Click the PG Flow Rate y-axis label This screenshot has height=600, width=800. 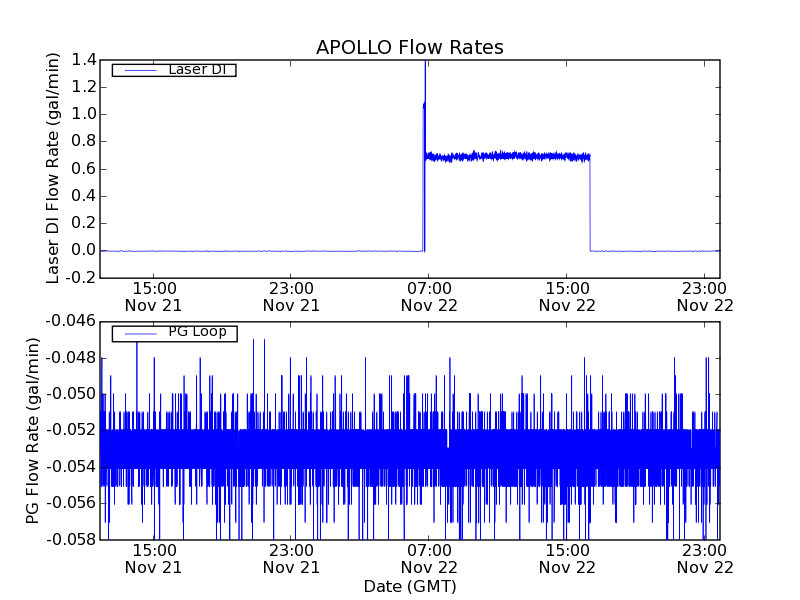pyautogui.click(x=34, y=430)
